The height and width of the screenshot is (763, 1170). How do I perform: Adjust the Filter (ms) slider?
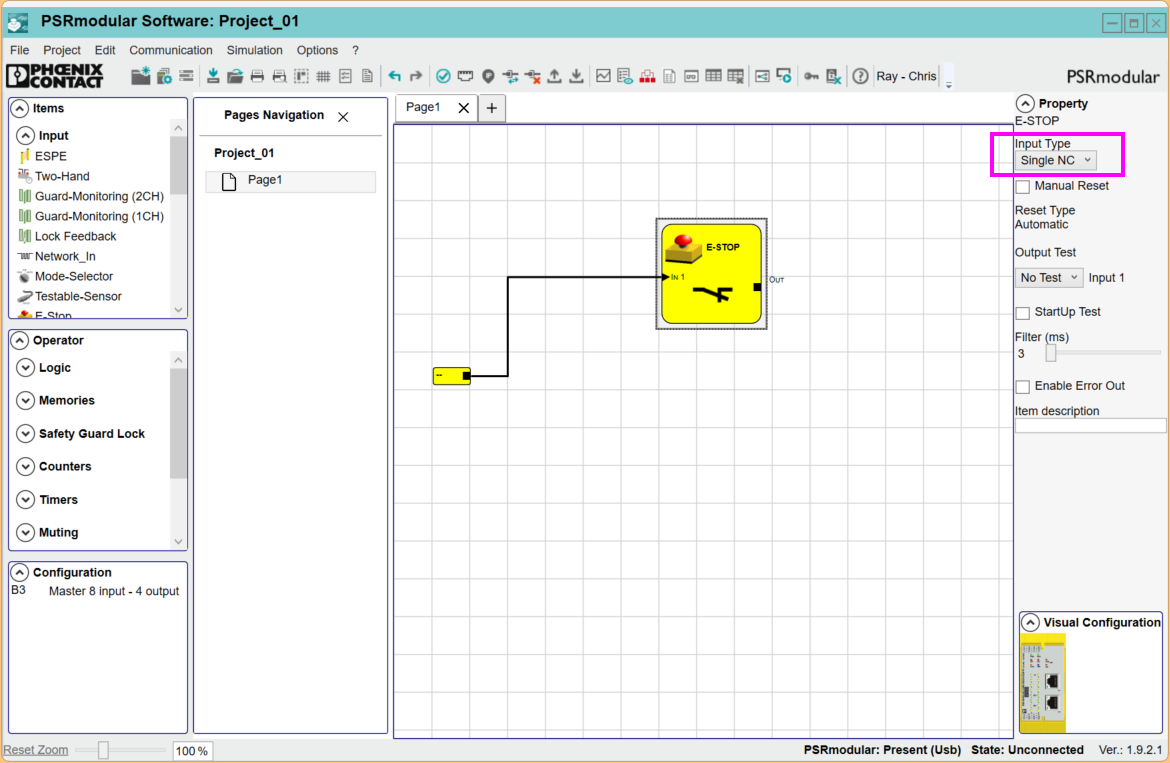click(1051, 354)
